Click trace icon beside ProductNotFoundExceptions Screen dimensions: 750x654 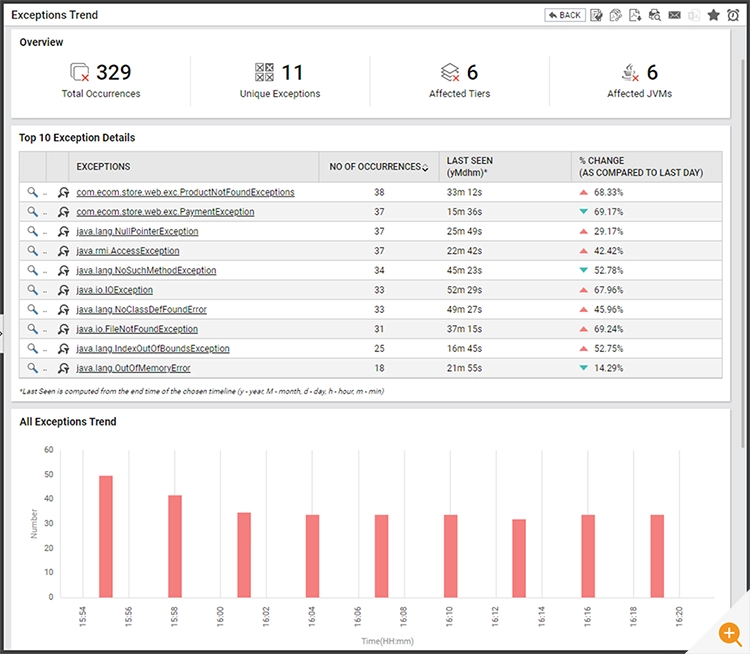[x=64, y=192]
